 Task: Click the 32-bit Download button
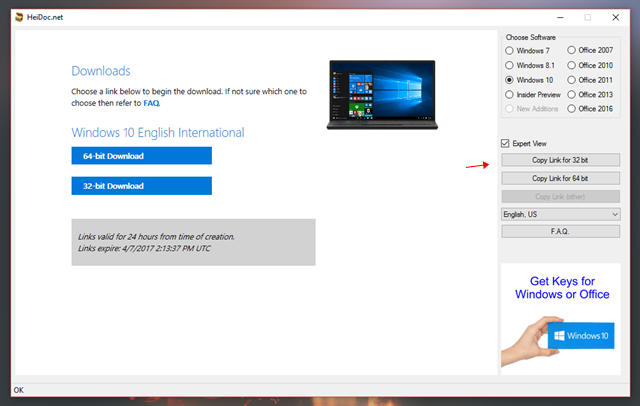(x=141, y=186)
